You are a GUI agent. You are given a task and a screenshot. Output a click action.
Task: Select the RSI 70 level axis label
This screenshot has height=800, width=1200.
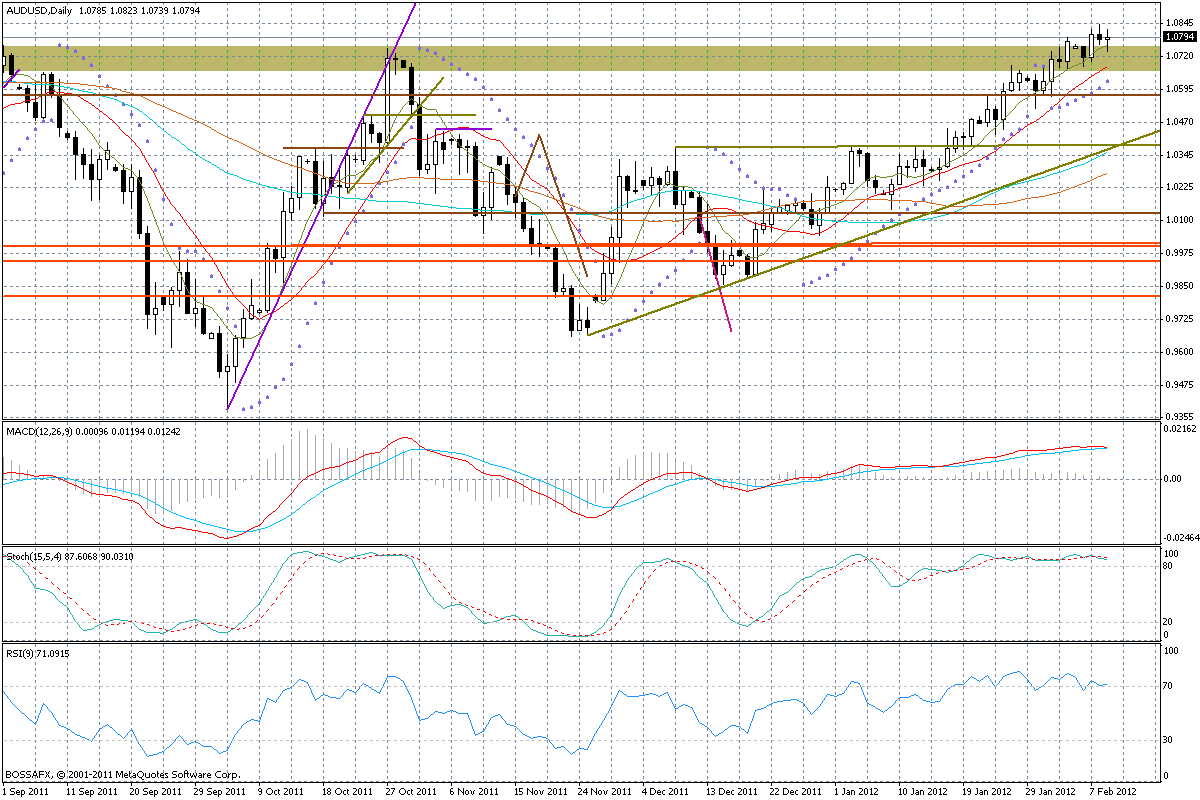point(1170,686)
